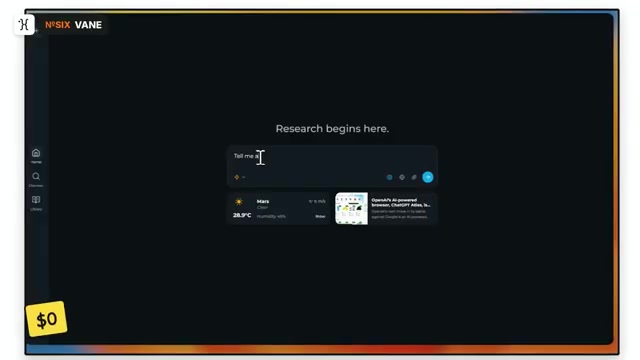
Task: Open the search focus globe icon
Action: click(389, 177)
